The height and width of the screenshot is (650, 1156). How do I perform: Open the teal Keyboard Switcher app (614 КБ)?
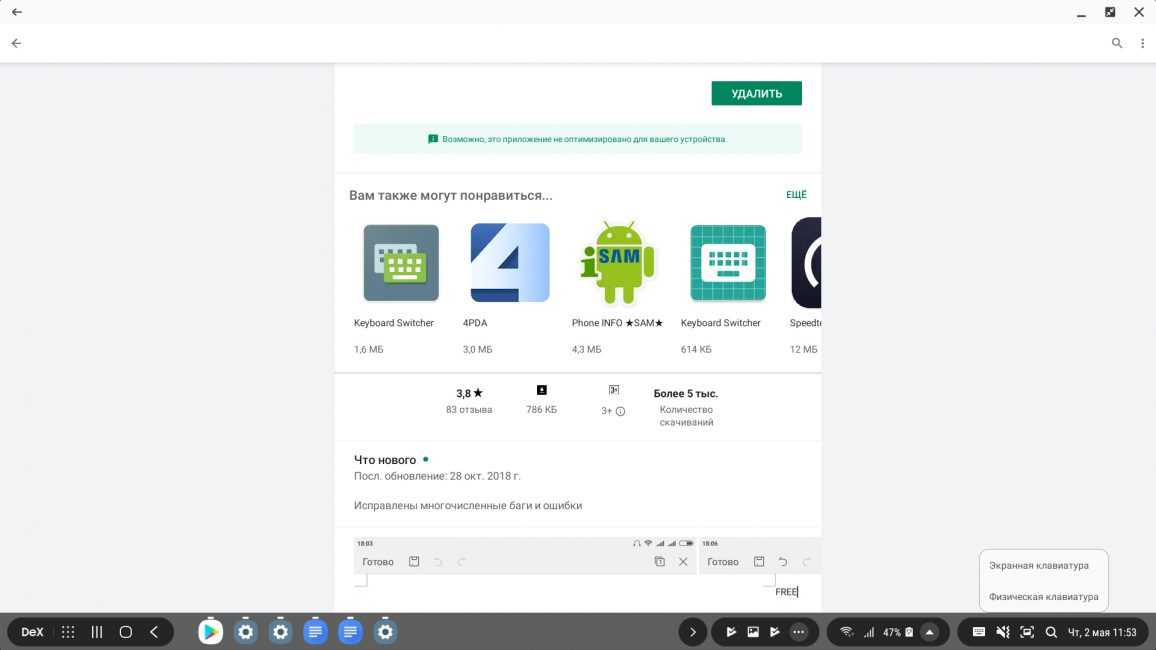click(x=728, y=263)
